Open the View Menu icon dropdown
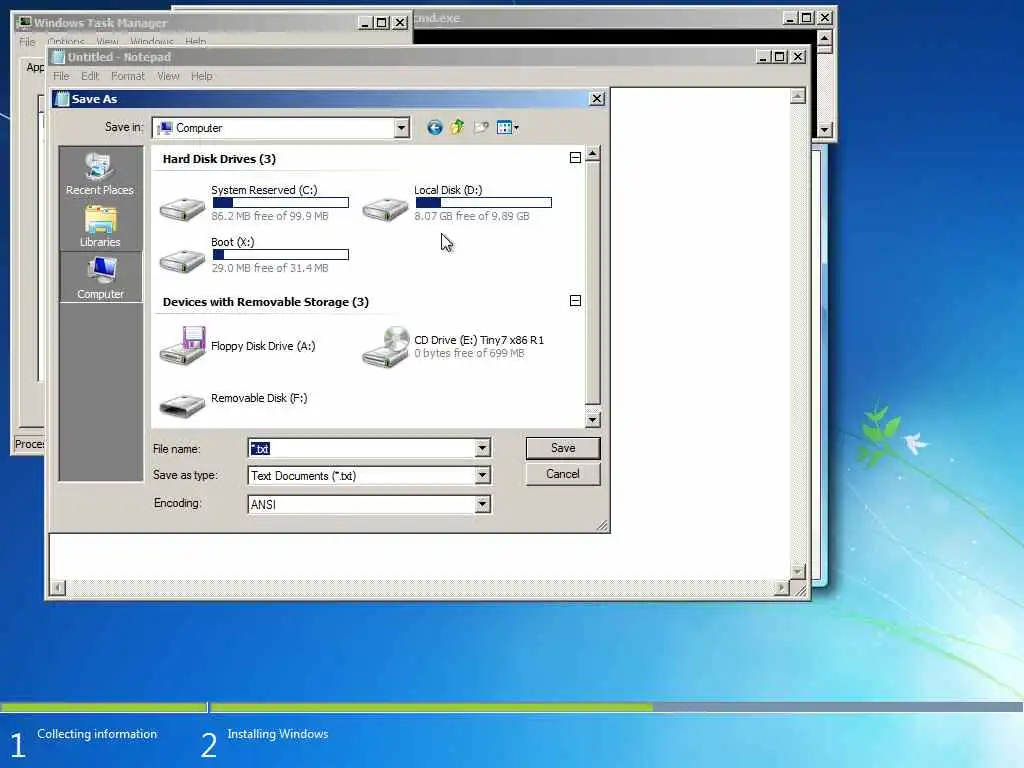The image size is (1024, 768). coord(507,128)
